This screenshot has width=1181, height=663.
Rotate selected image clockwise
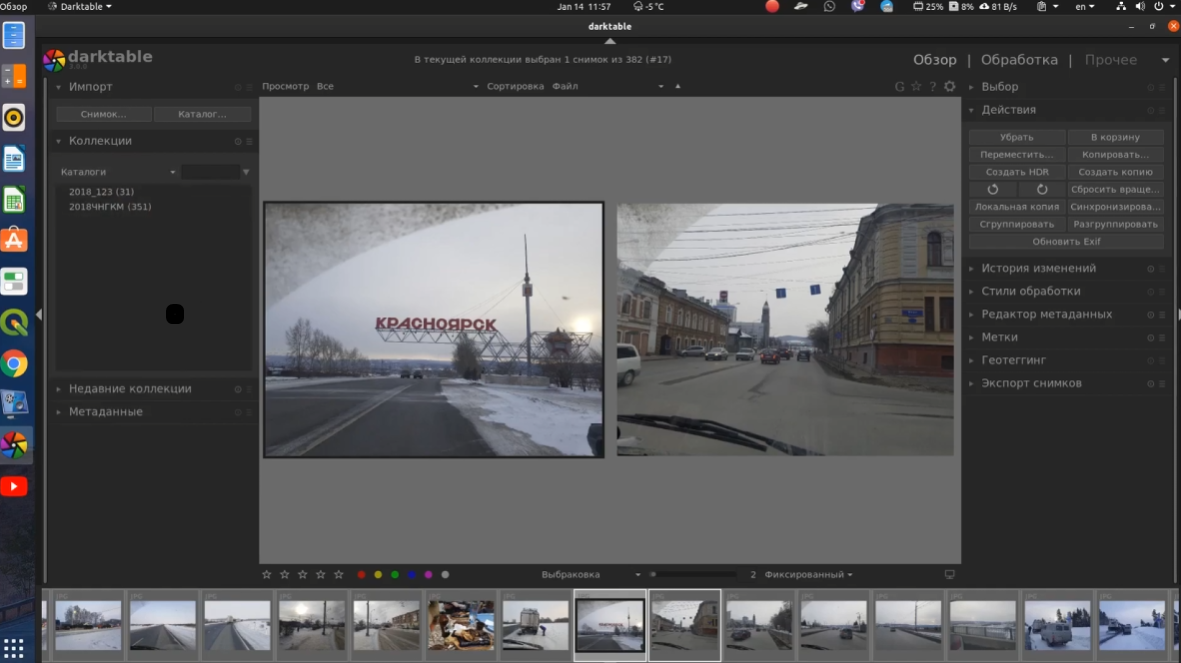(1042, 189)
